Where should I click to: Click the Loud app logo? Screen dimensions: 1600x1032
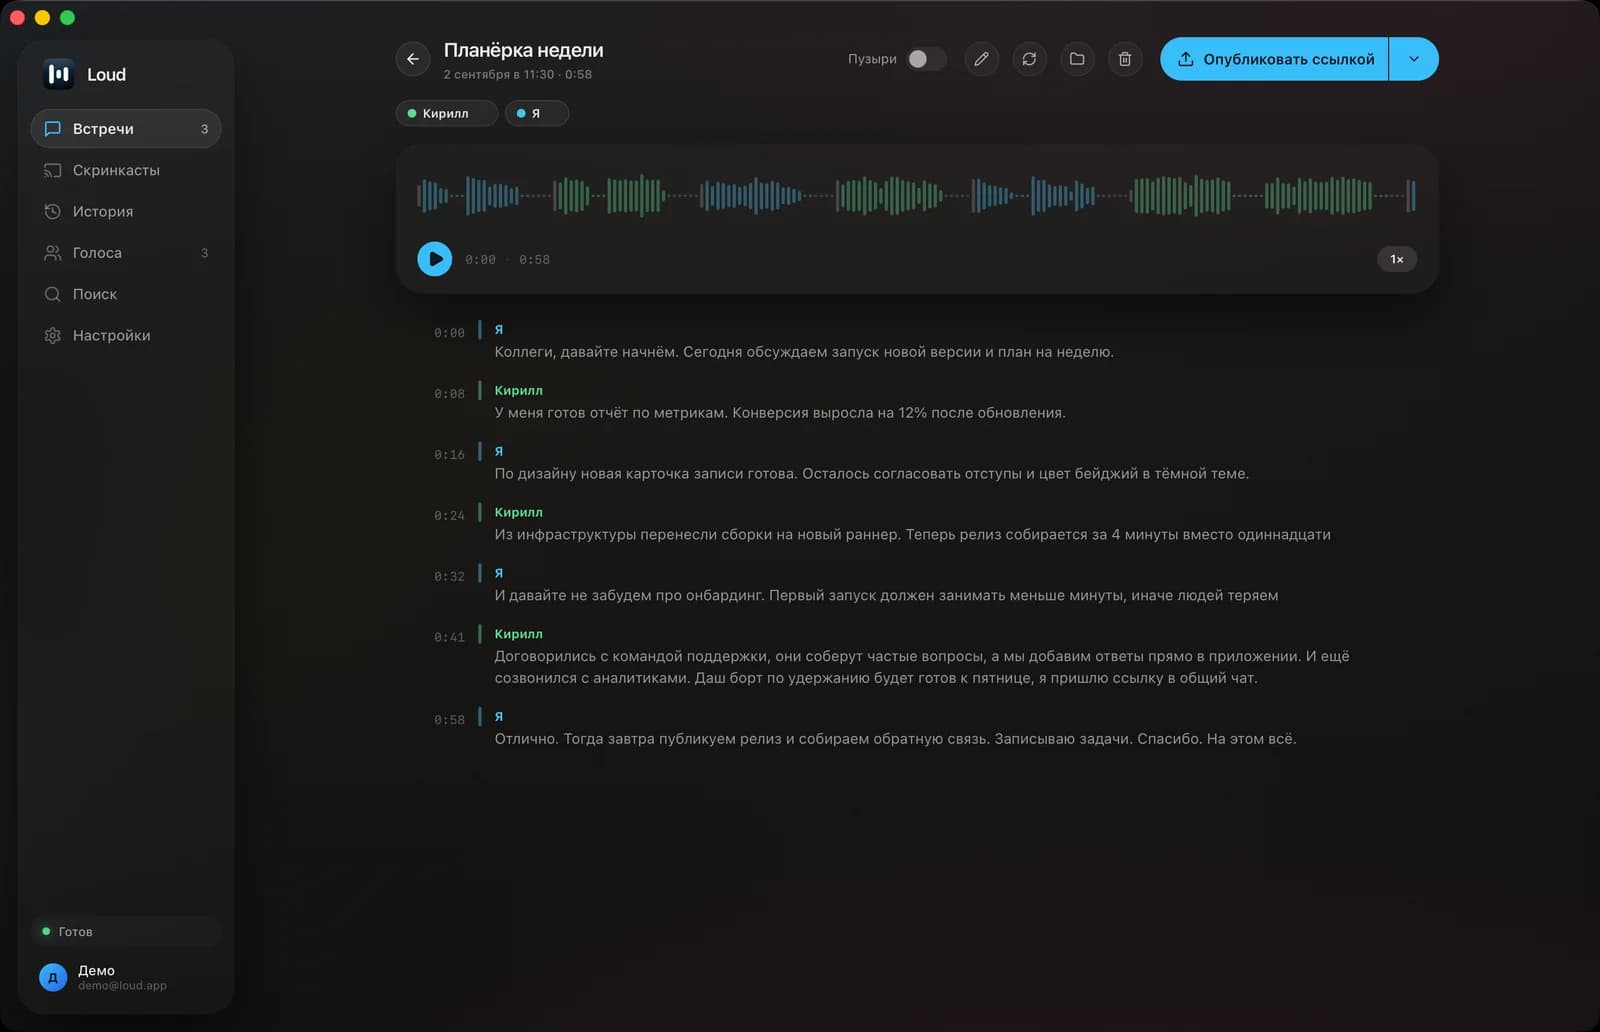[x=59, y=74]
